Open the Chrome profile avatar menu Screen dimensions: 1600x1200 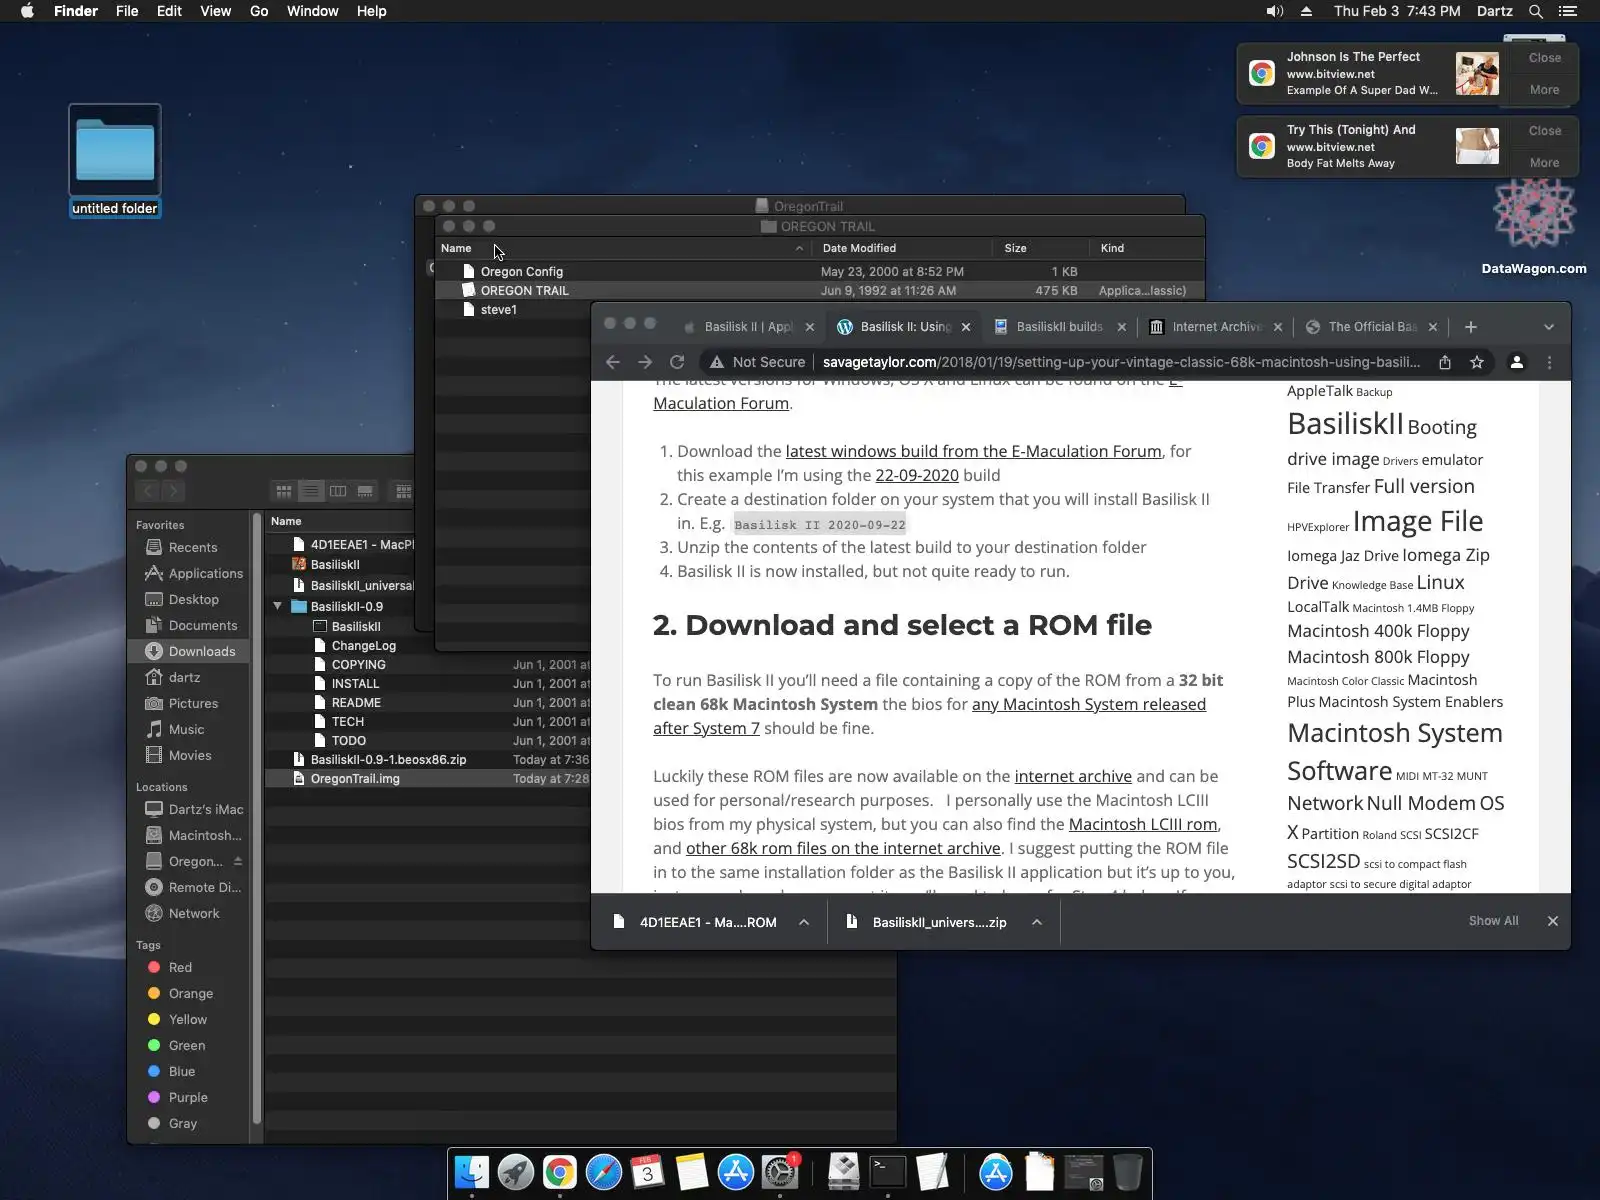pyautogui.click(x=1517, y=362)
